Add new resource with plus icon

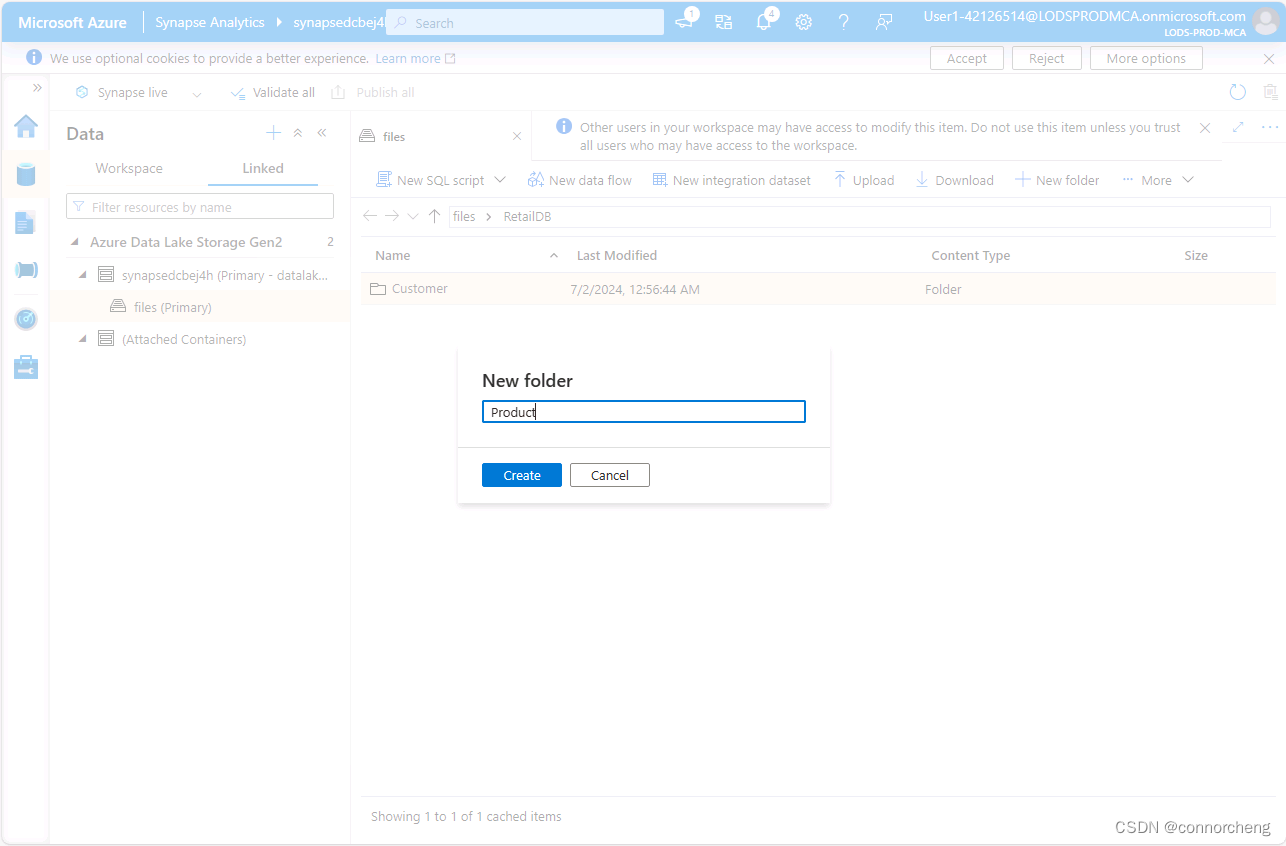point(274,133)
